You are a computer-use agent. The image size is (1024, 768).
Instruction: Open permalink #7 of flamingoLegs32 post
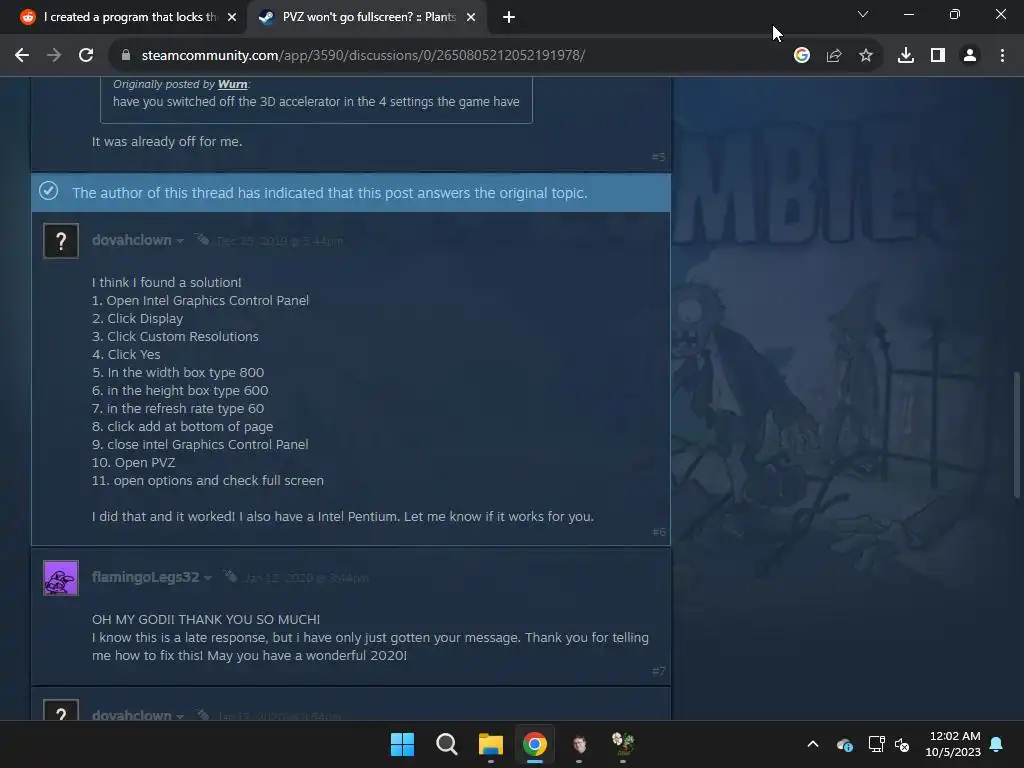click(658, 671)
